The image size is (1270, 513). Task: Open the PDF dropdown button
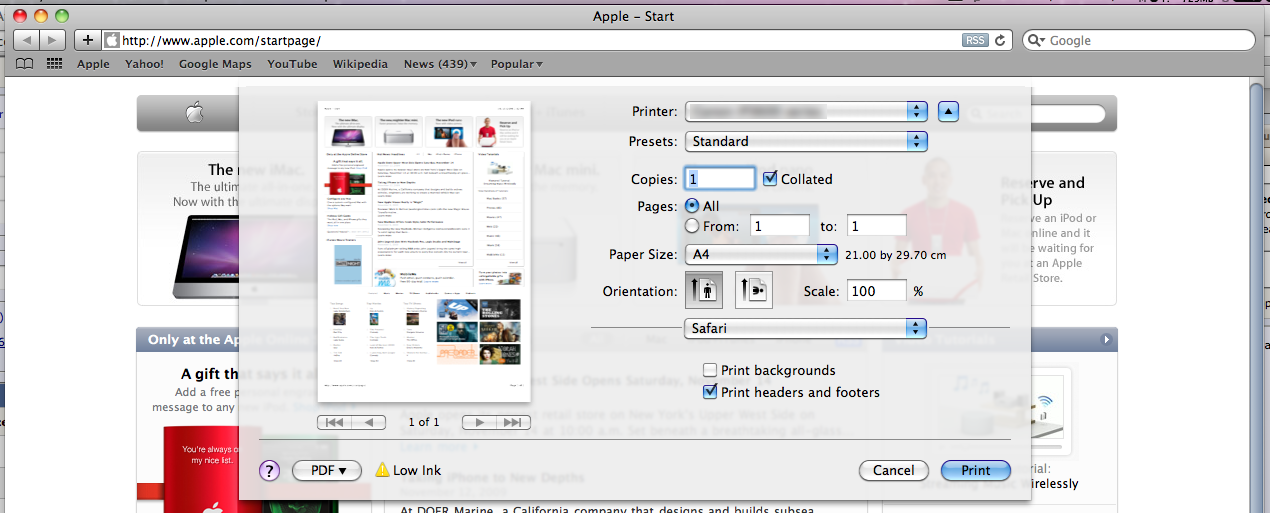[x=326, y=471]
